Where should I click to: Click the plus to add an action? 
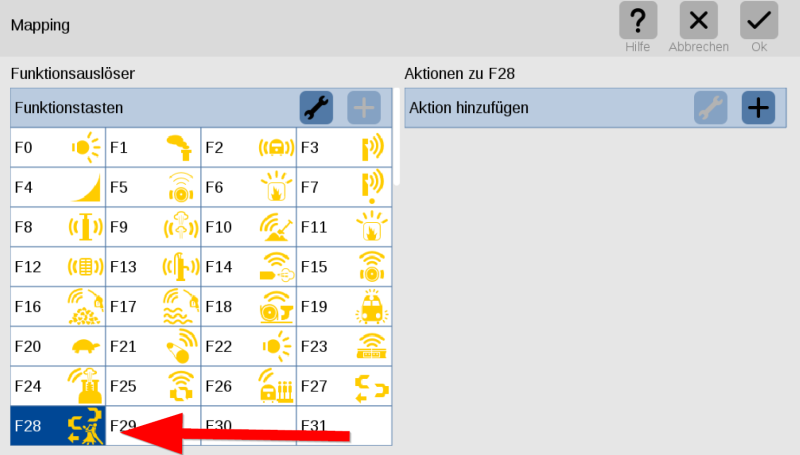tap(758, 108)
